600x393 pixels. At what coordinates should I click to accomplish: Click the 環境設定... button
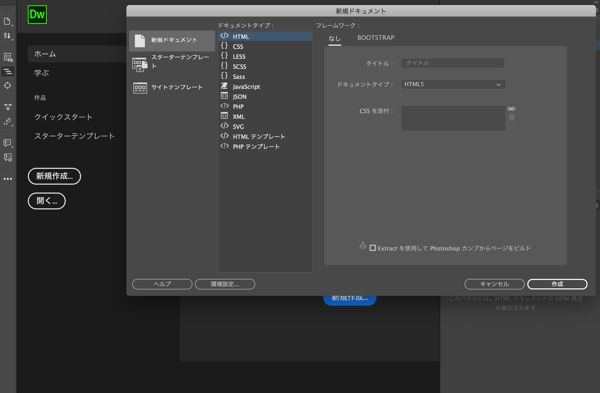coord(225,284)
